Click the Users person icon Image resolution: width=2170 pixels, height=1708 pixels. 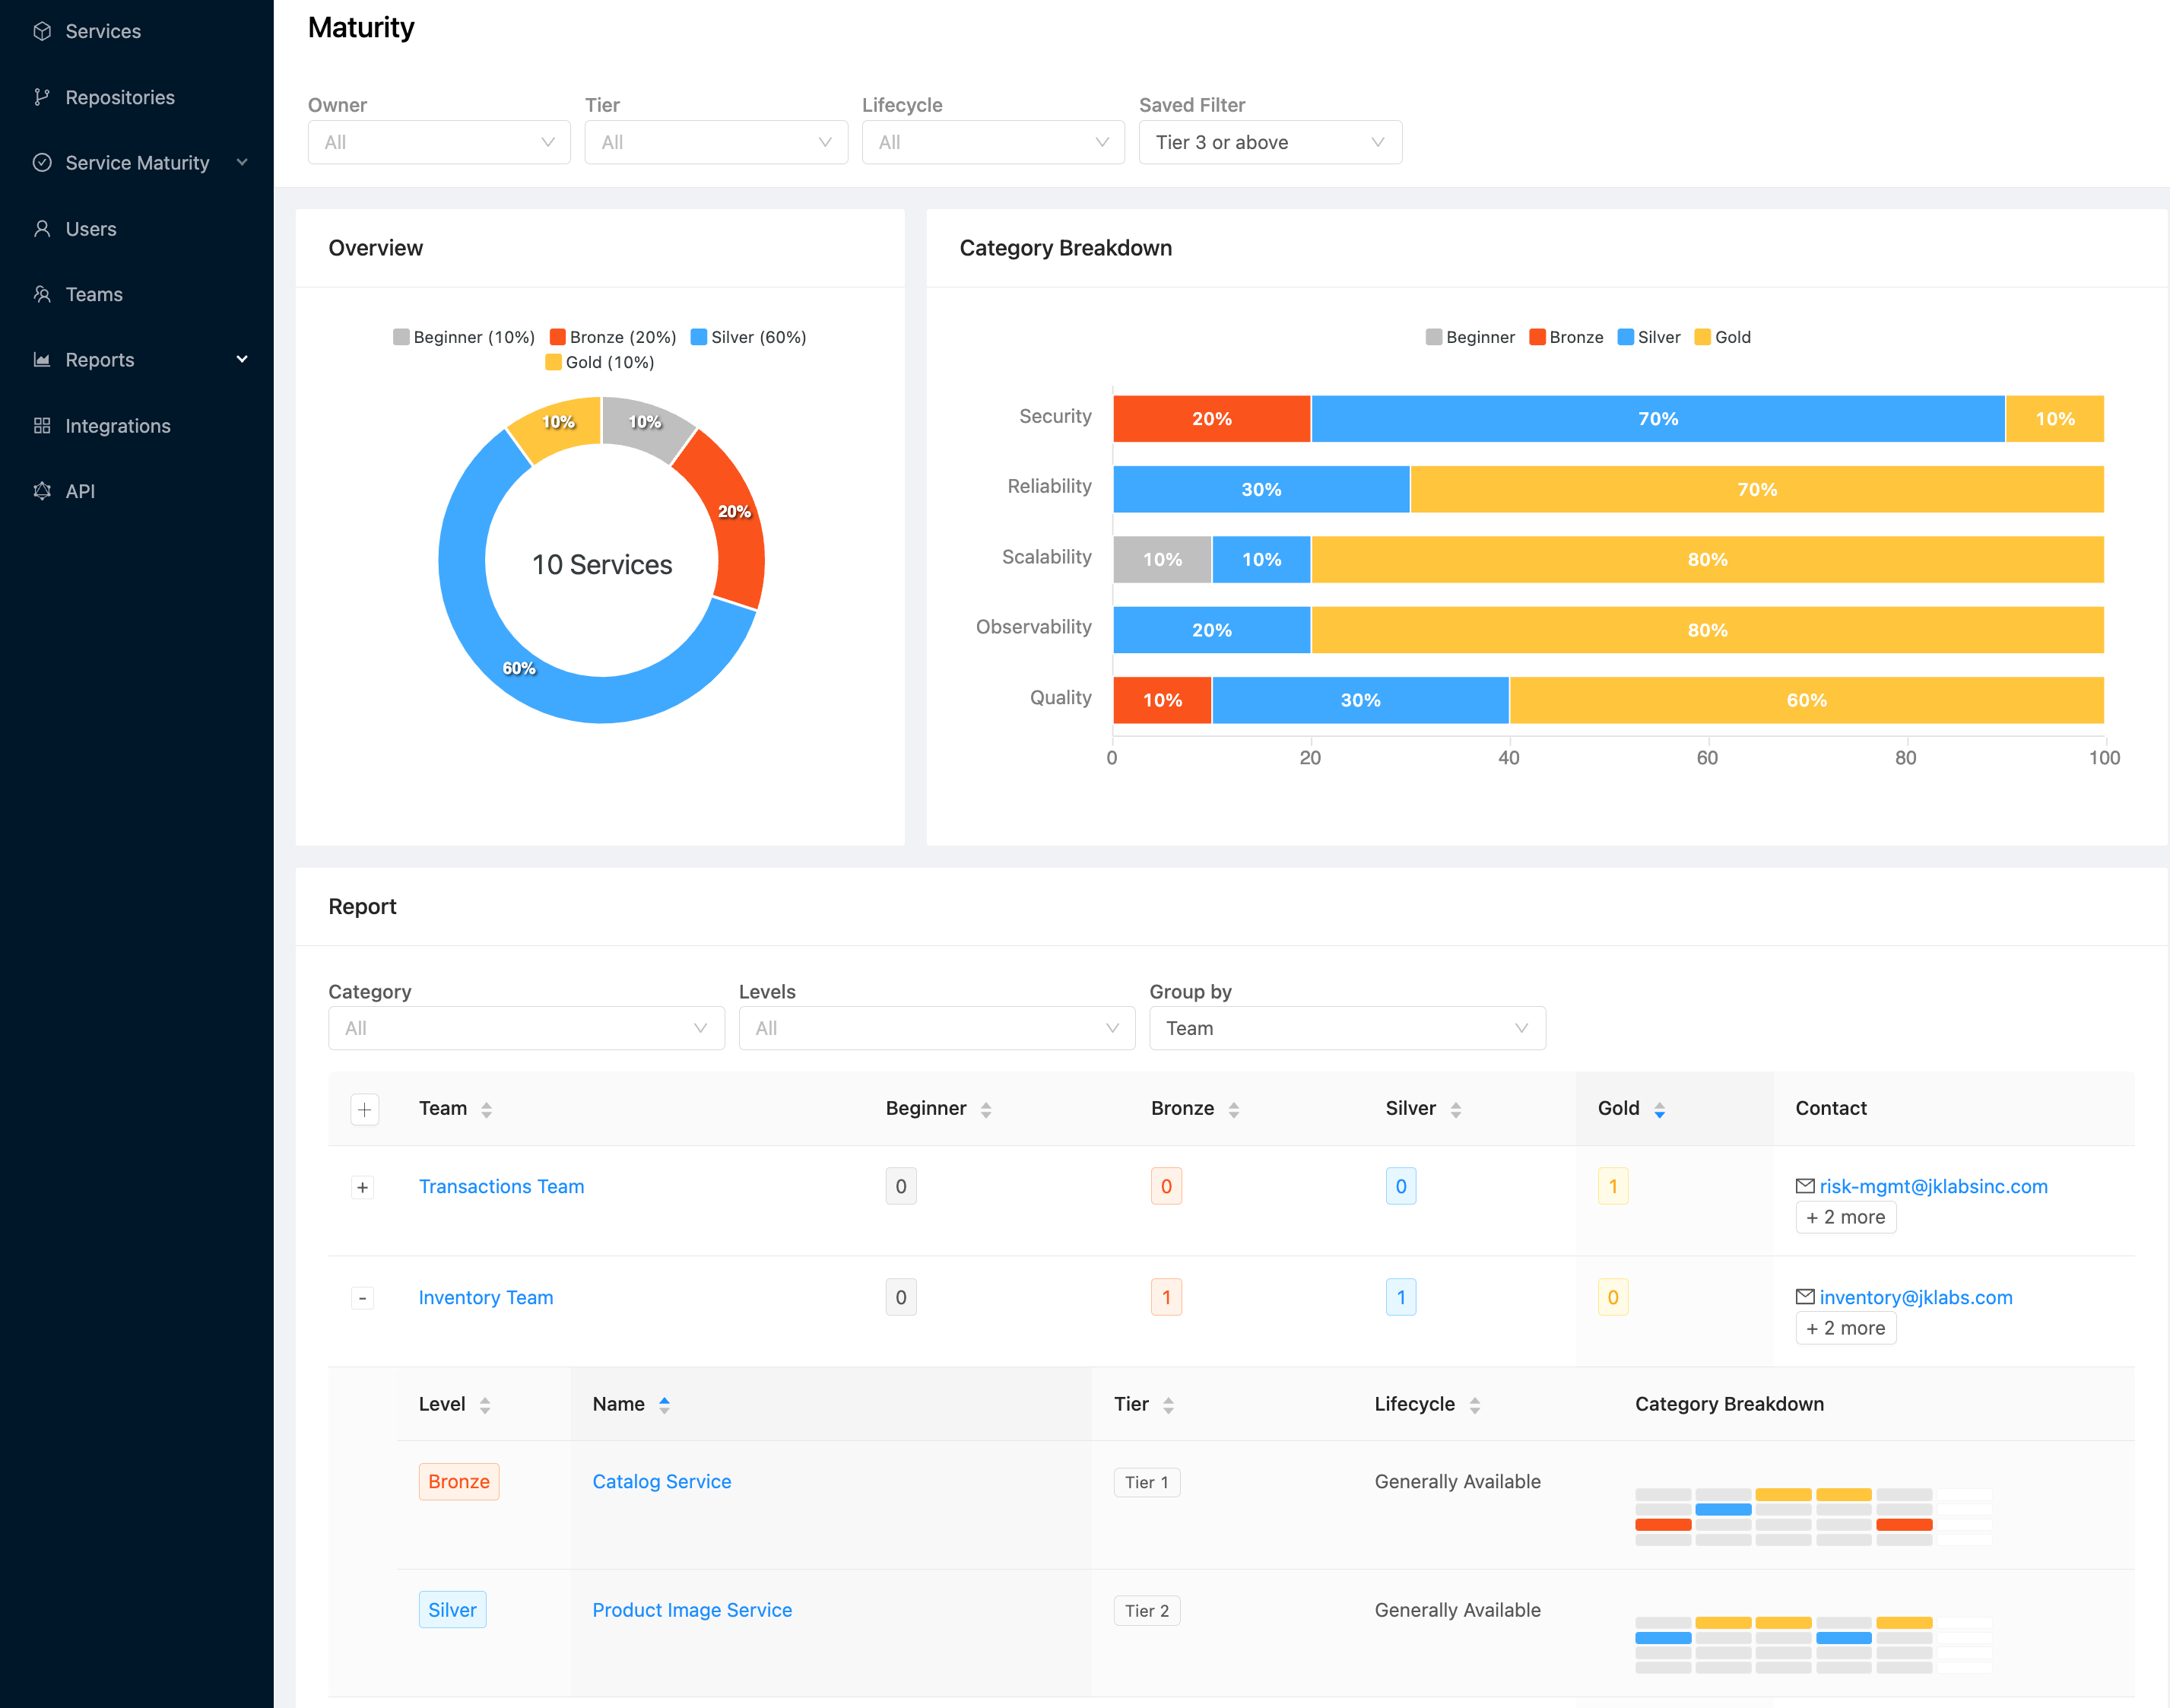point(42,228)
